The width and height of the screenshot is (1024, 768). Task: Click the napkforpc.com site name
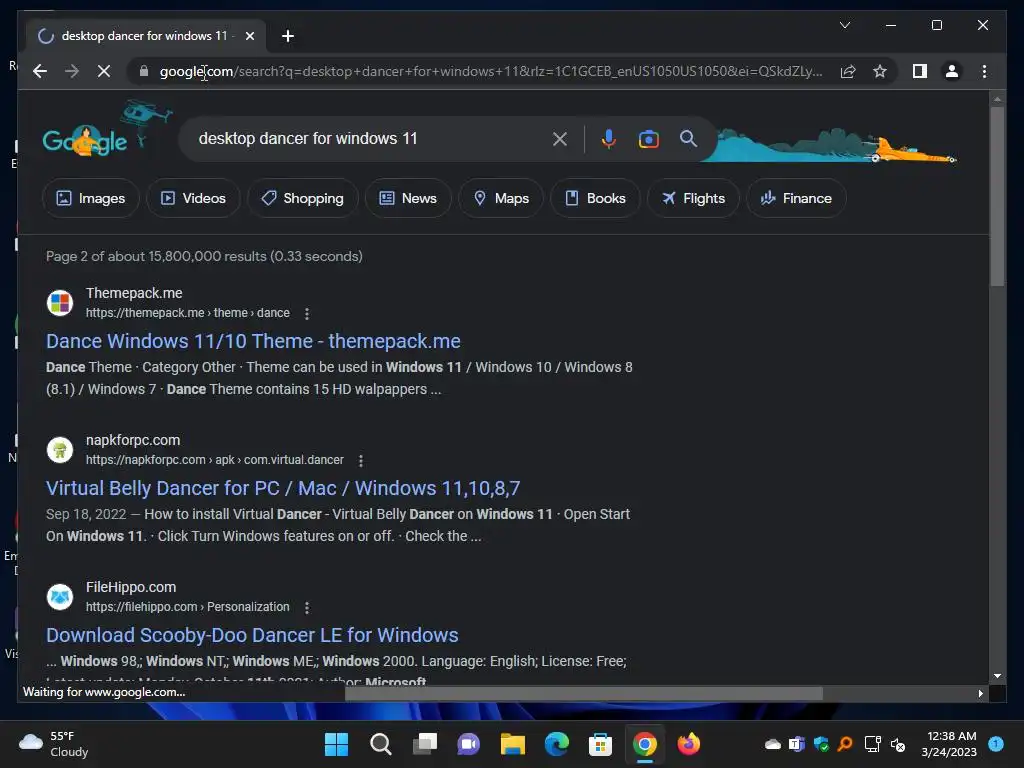pos(133,440)
